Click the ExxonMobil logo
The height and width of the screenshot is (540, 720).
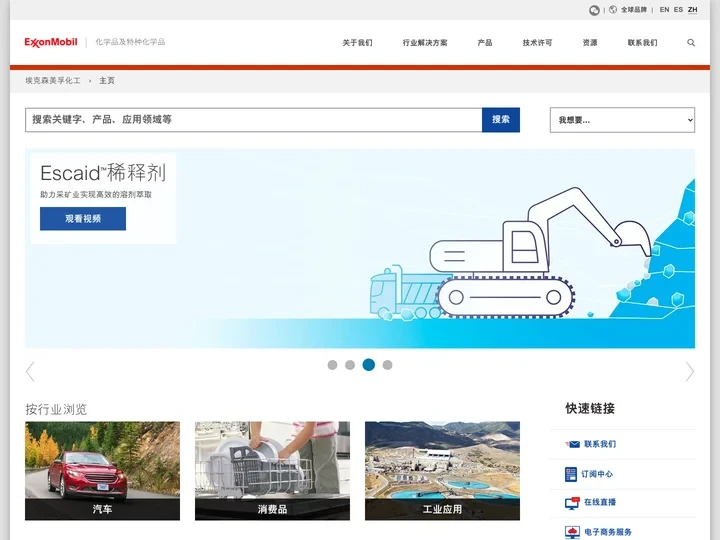(x=51, y=42)
